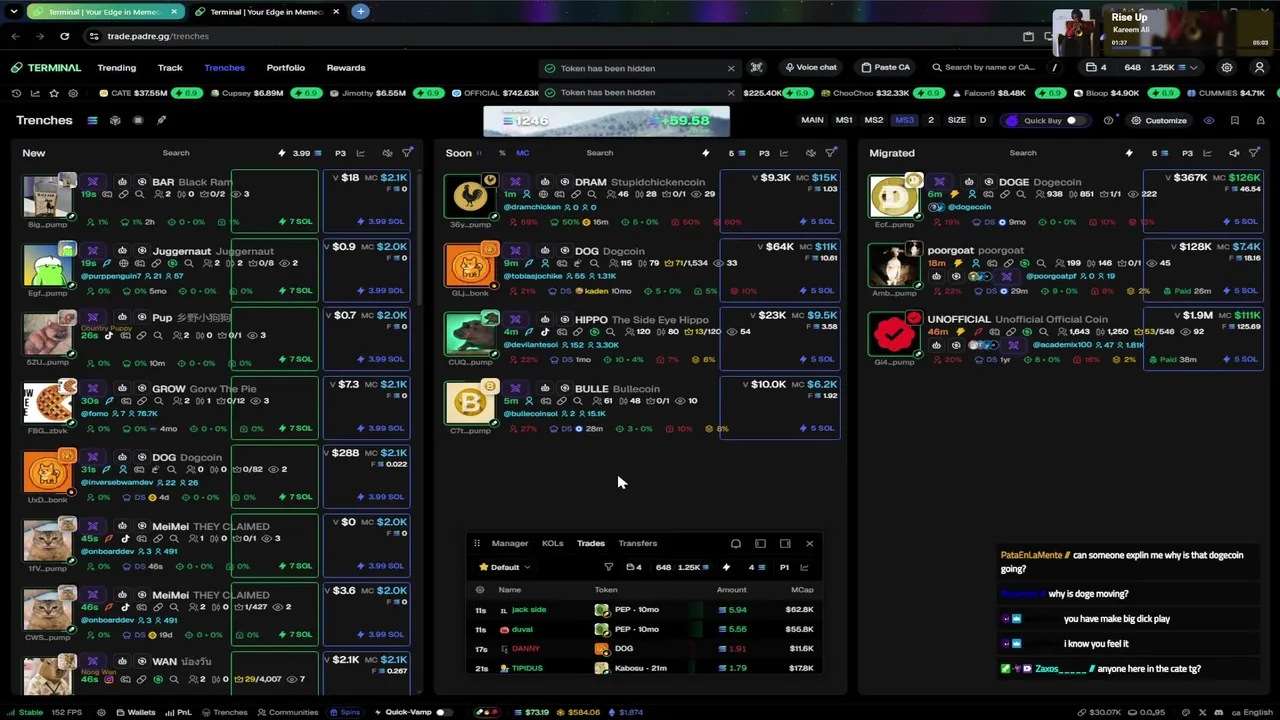Toggle pause icon beside Soon title
The height and width of the screenshot is (720, 1280).
pyautogui.click(x=479, y=153)
